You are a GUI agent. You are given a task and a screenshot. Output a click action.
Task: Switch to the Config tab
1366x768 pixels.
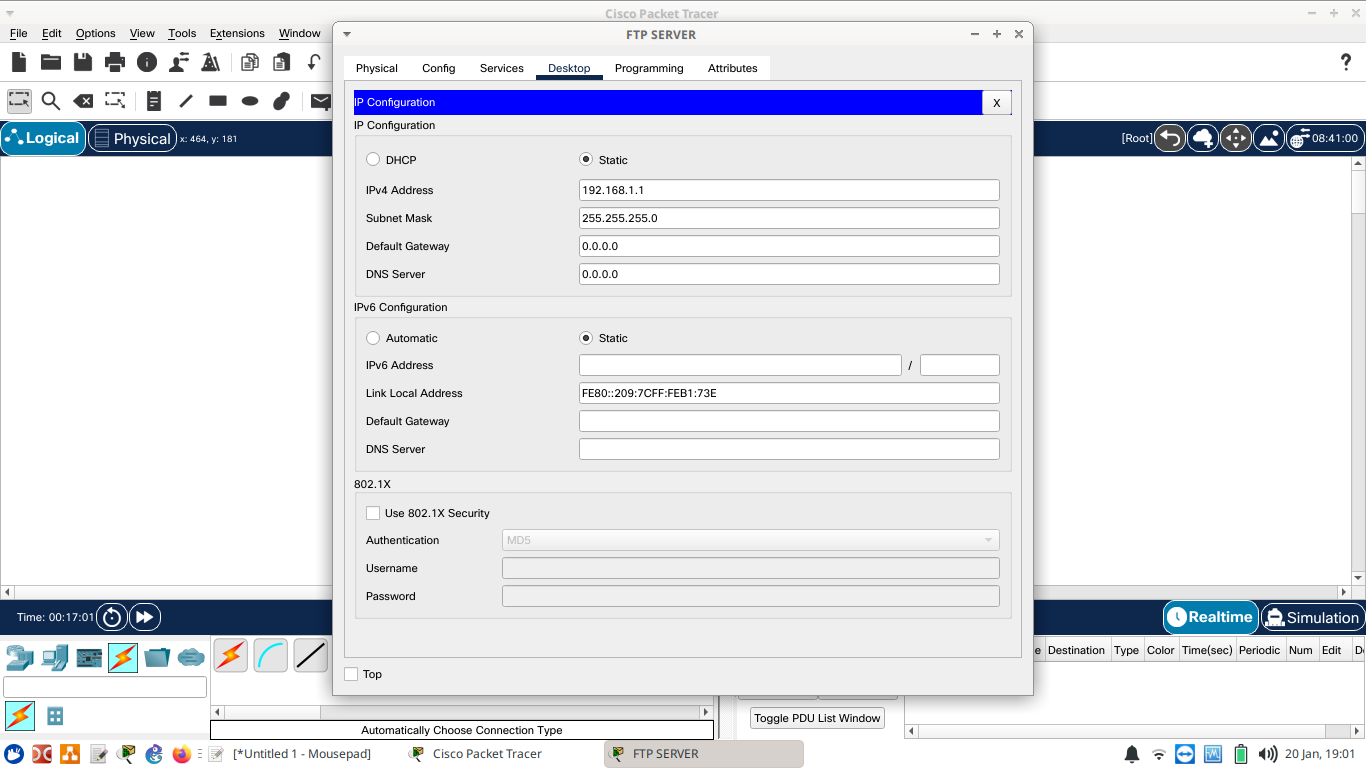pos(438,68)
